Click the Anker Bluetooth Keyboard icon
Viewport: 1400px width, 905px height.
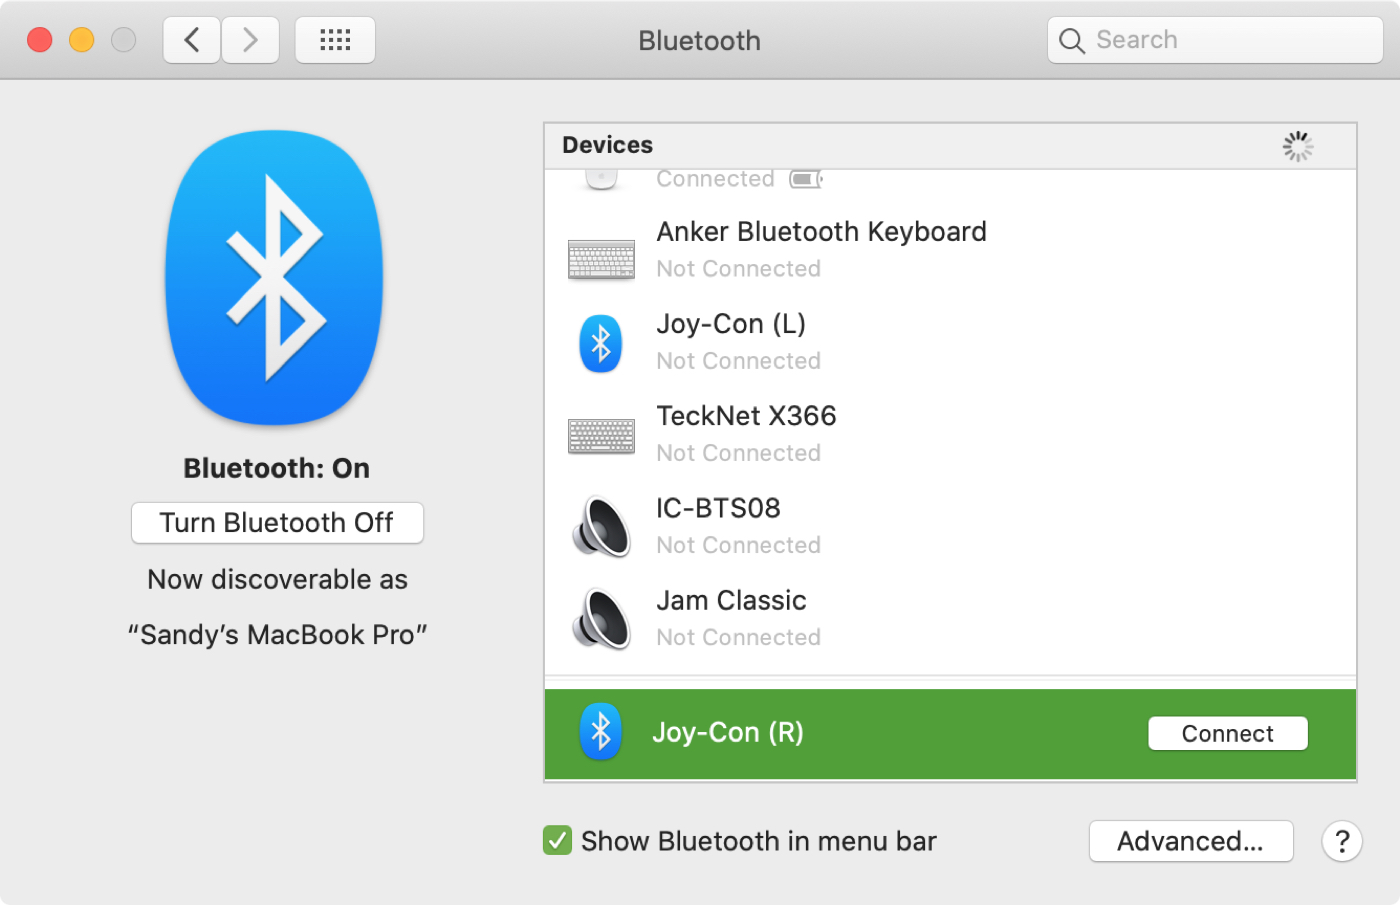(601, 259)
